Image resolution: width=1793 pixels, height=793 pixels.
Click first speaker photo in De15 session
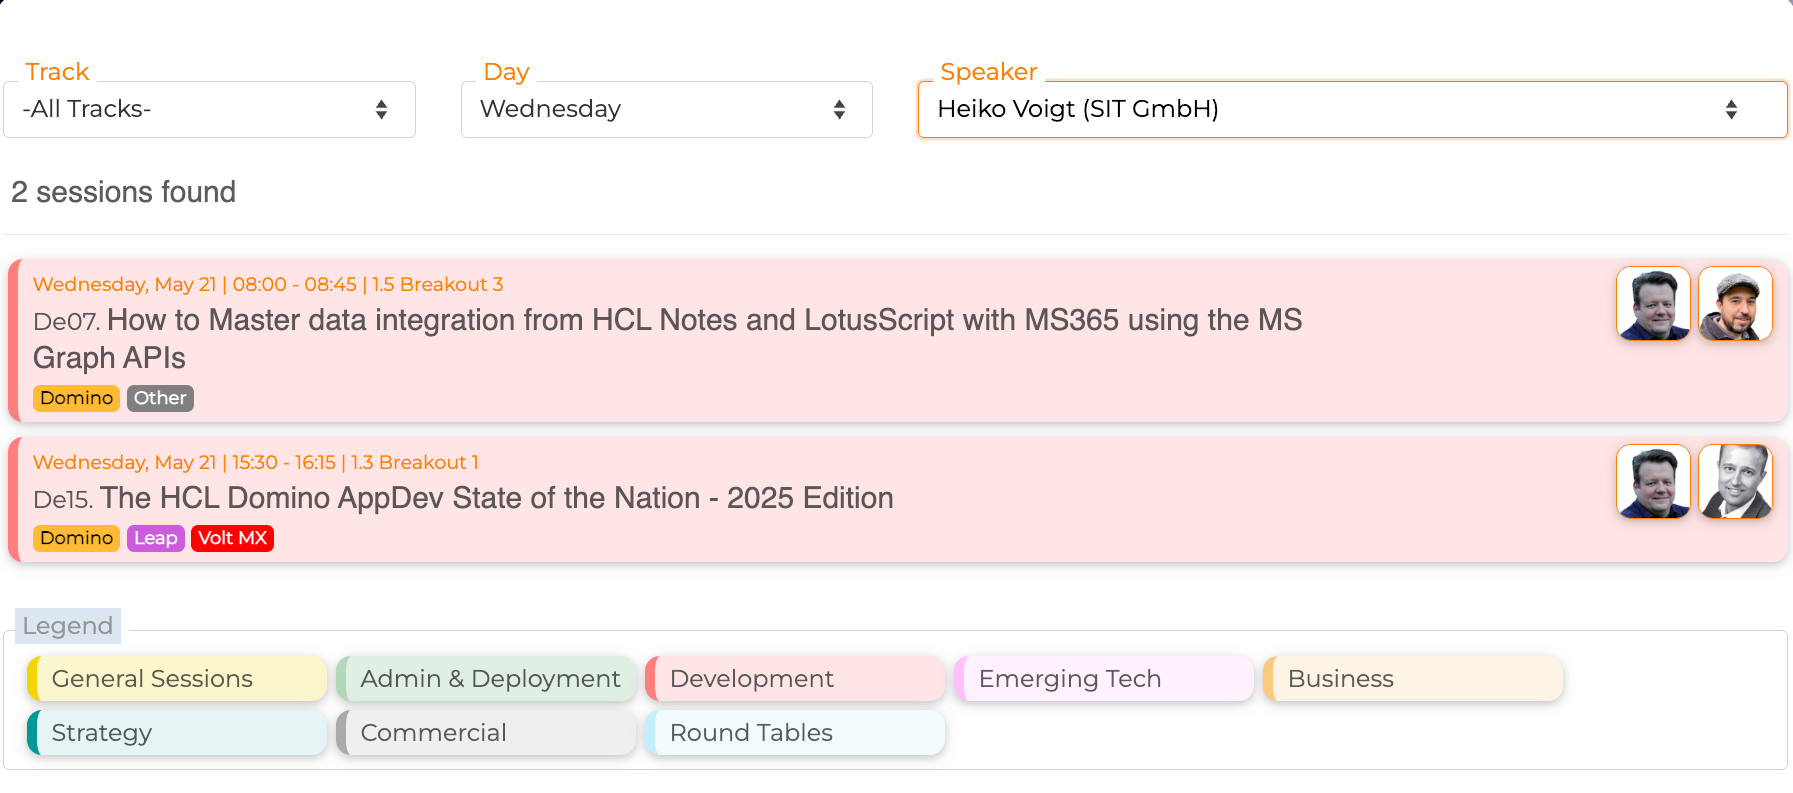pyautogui.click(x=1653, y=482)
